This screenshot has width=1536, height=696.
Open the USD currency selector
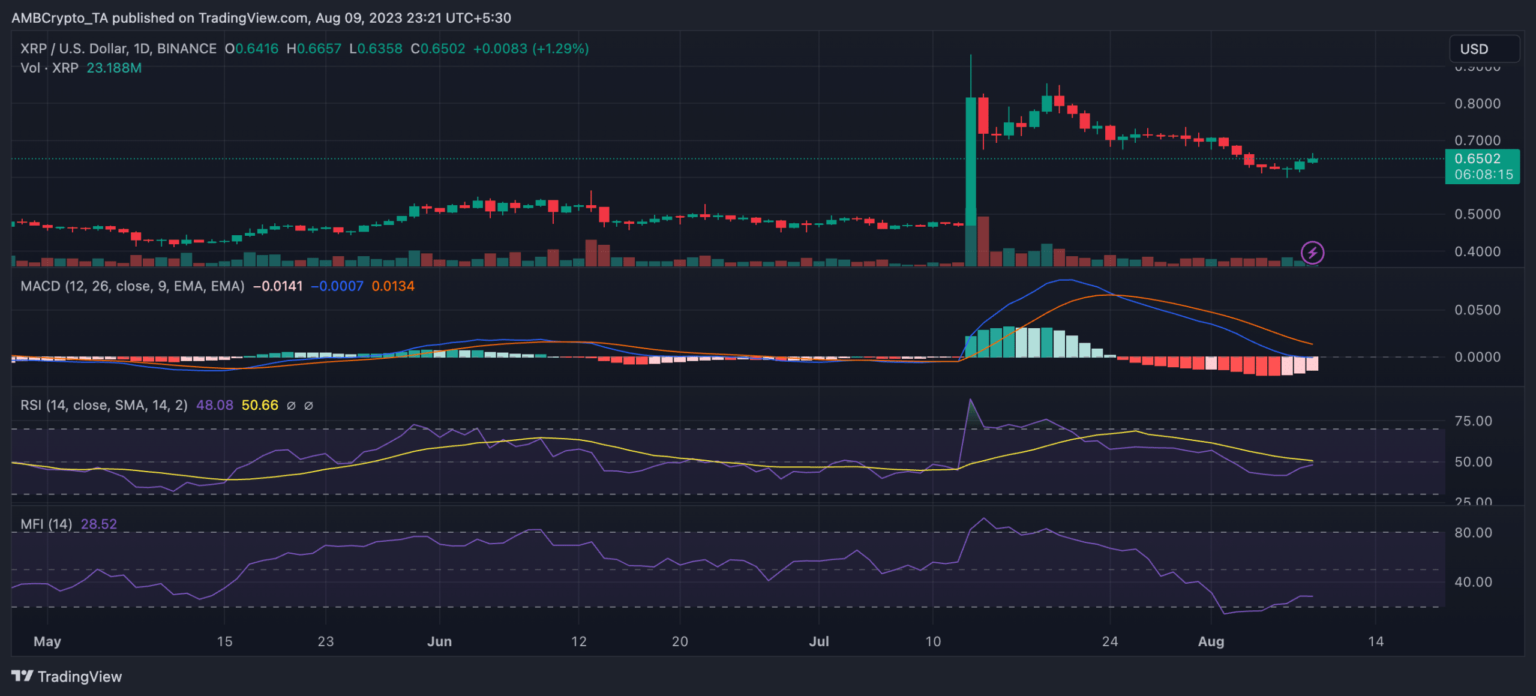pos(1474,49)
